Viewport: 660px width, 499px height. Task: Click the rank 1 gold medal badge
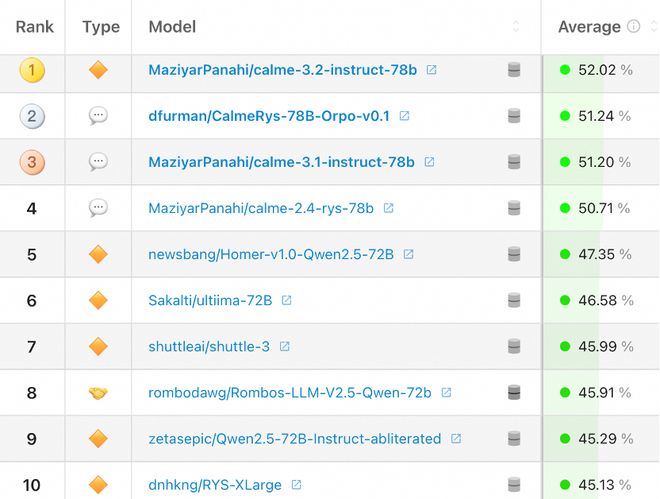click(32, 70)
